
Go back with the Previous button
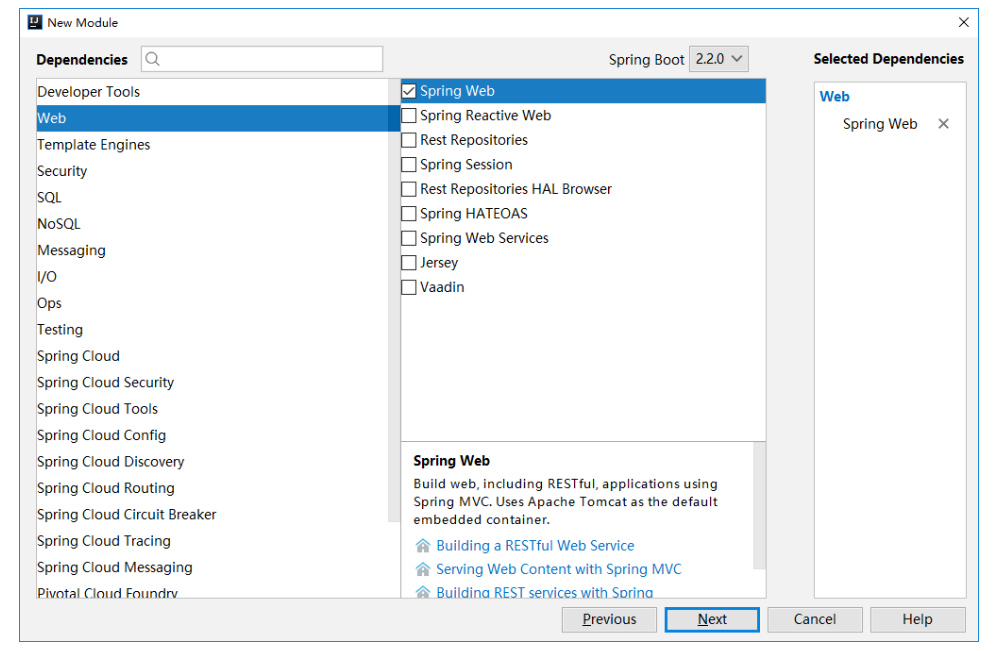pyautogui.click(x=609, y=619)
